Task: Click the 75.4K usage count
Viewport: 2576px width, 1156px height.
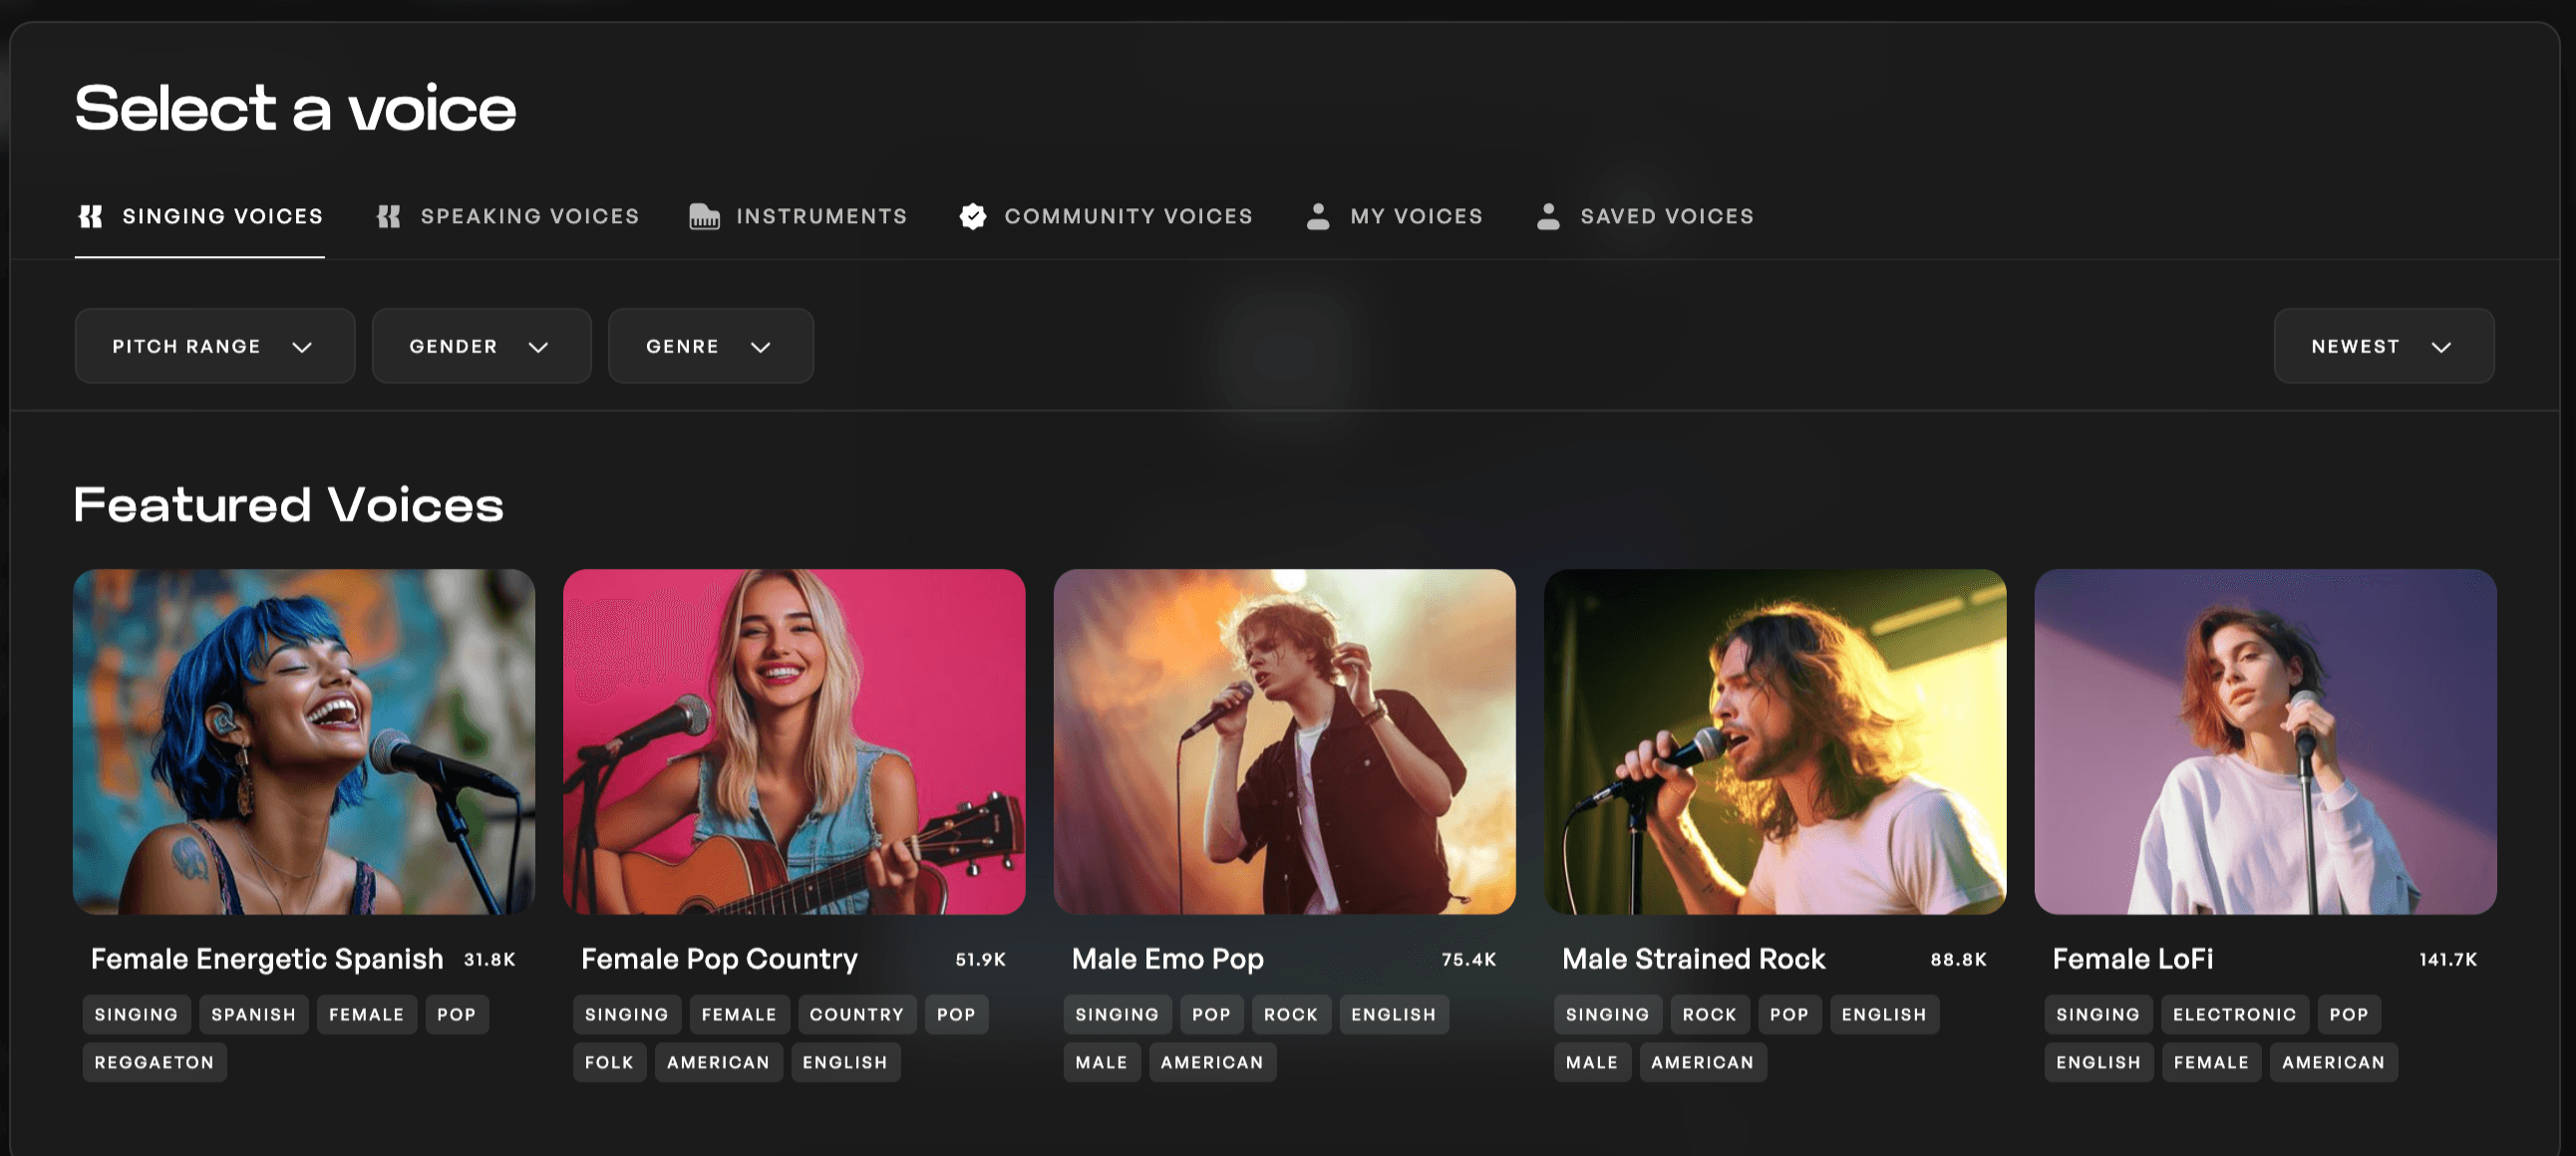Action: [x=1469, y=959]
